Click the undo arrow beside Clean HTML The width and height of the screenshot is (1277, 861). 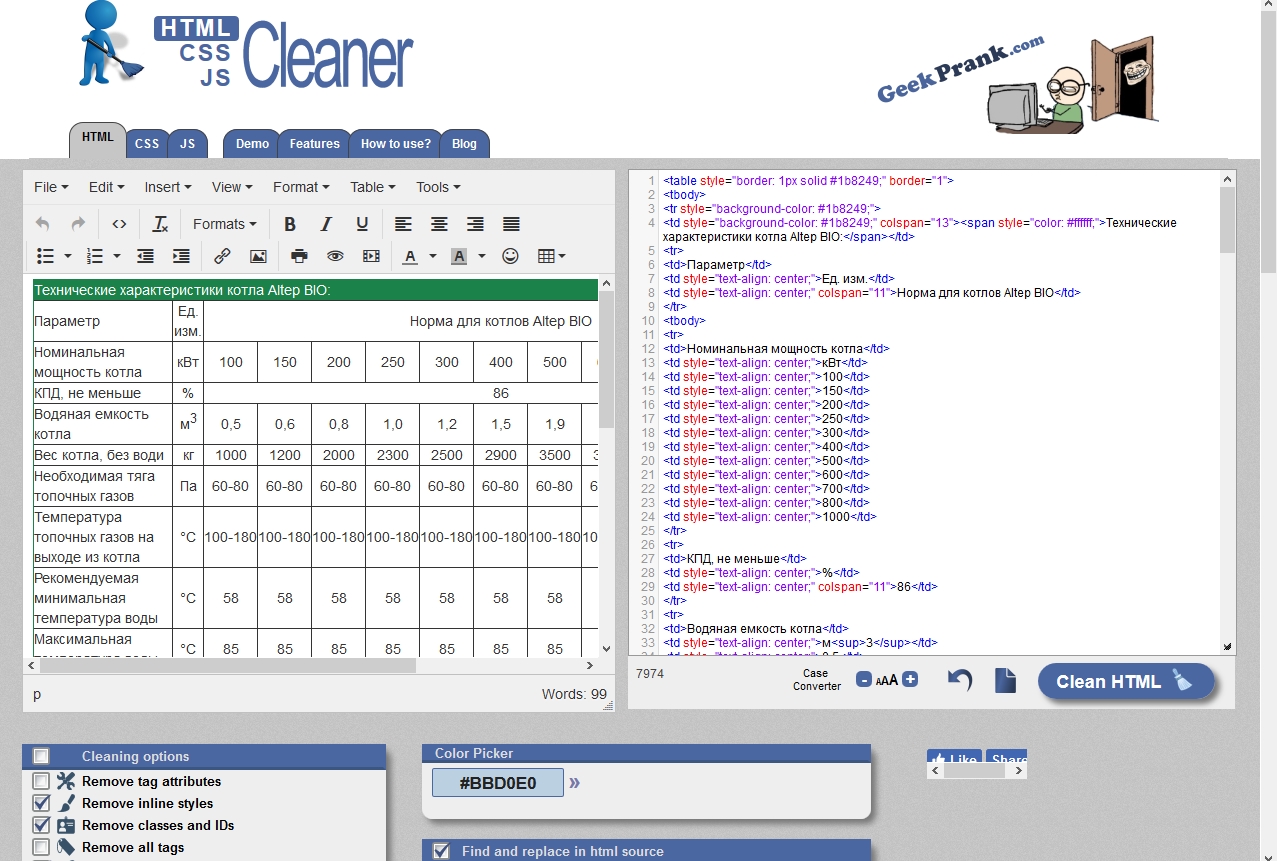coord(960,681)
